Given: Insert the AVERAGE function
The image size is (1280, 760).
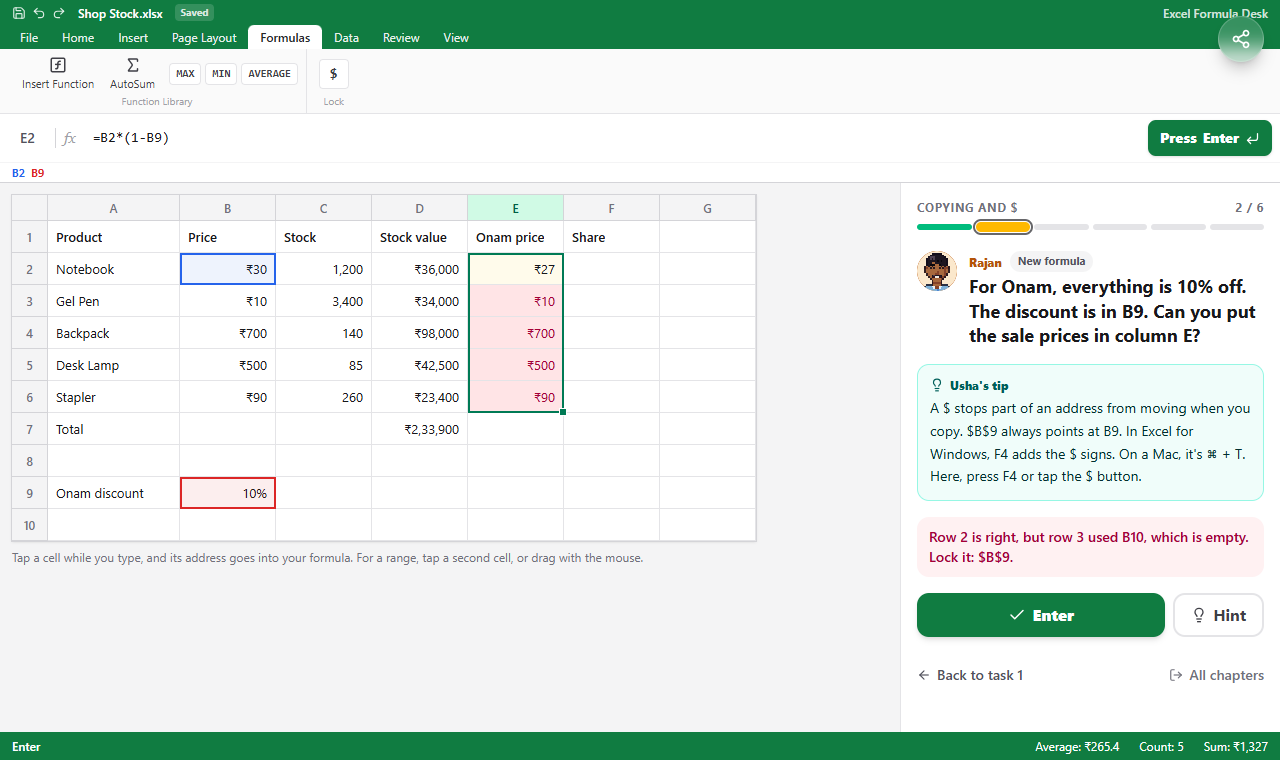Looking at the screenshot, I should [269, 74].
